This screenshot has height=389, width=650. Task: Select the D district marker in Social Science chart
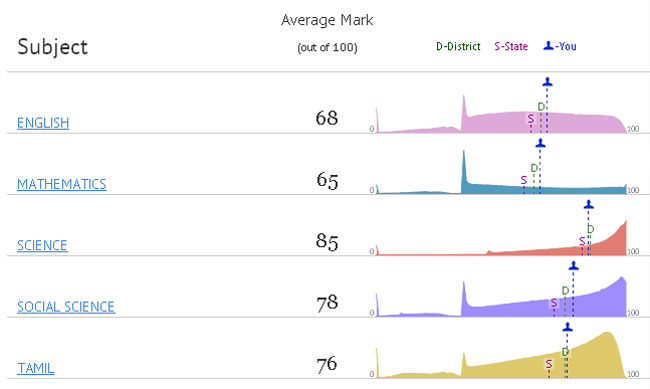click(565, 291)
